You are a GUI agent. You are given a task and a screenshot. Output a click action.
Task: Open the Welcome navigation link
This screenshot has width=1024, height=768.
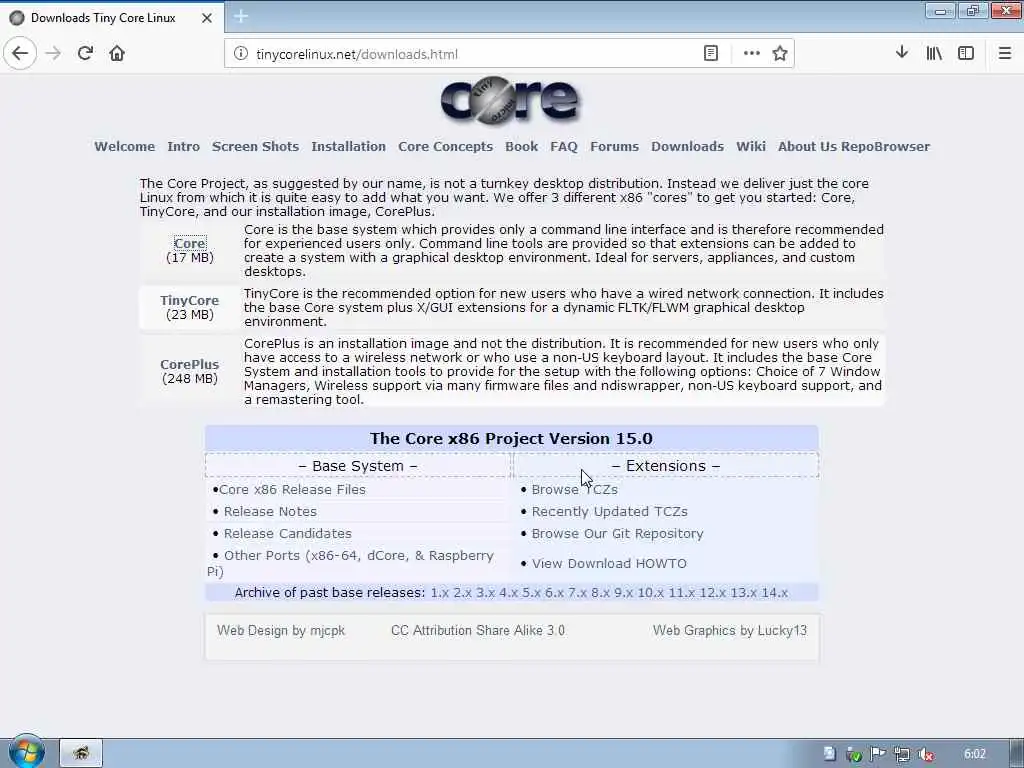[x=125, y=146]
